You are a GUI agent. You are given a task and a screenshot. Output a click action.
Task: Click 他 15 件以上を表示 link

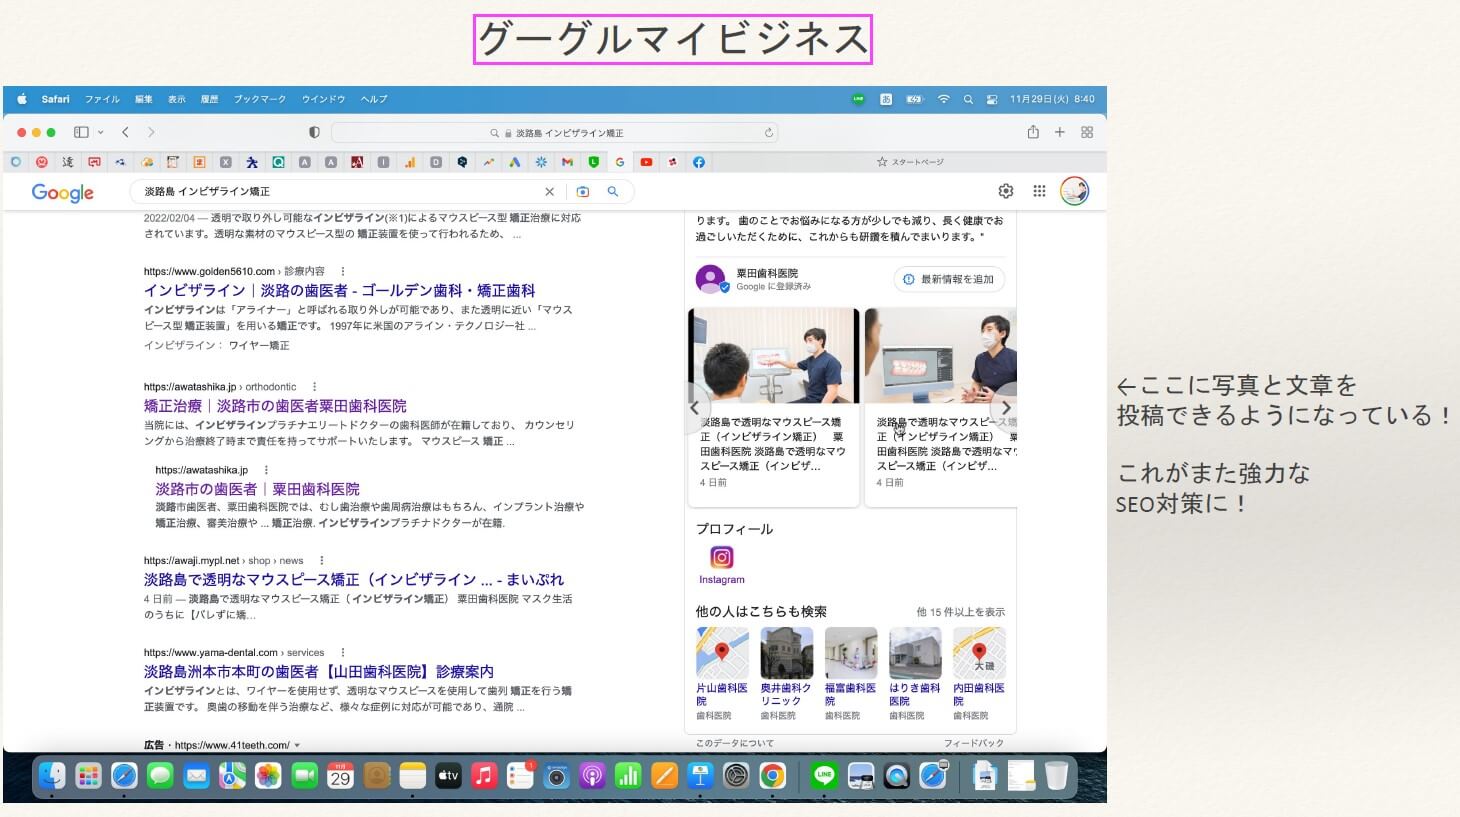960,612
